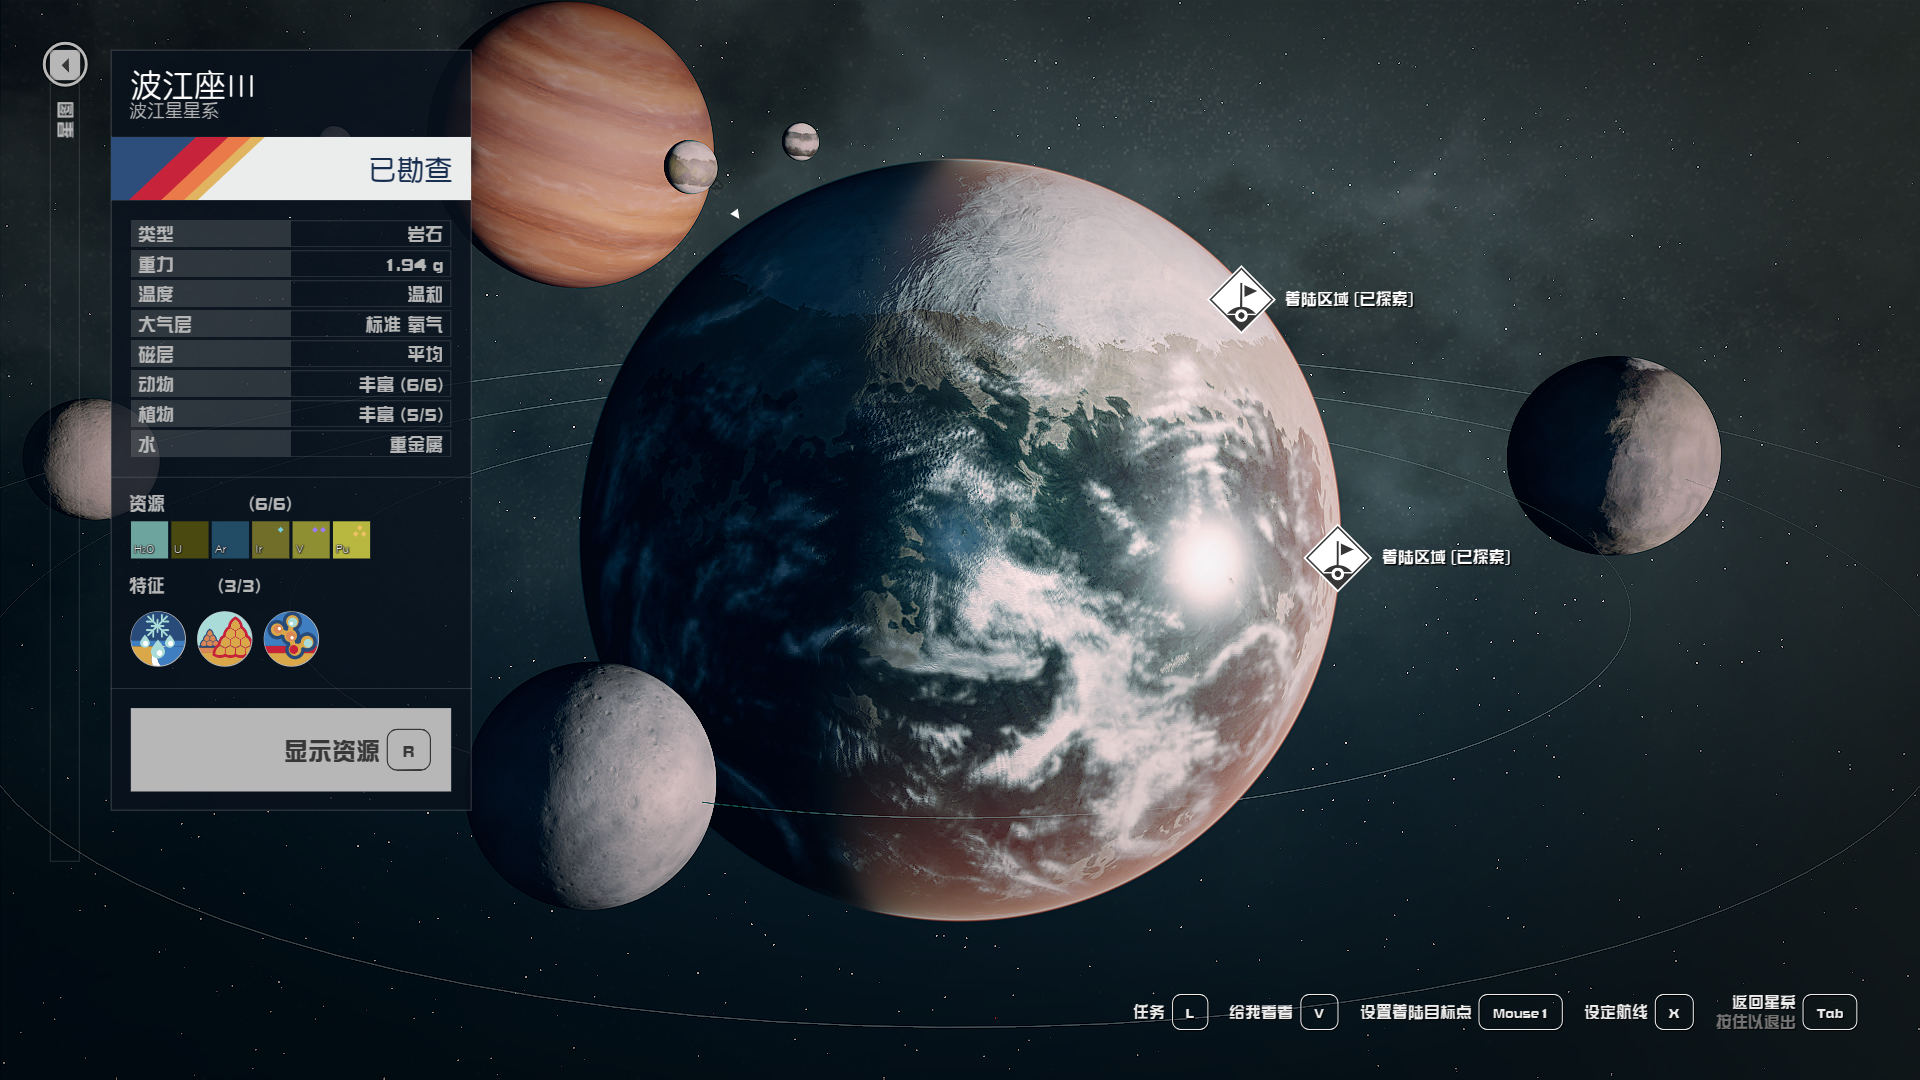Select the U uranium resource tile
1920x1080 pixels.
click(190, 540)
